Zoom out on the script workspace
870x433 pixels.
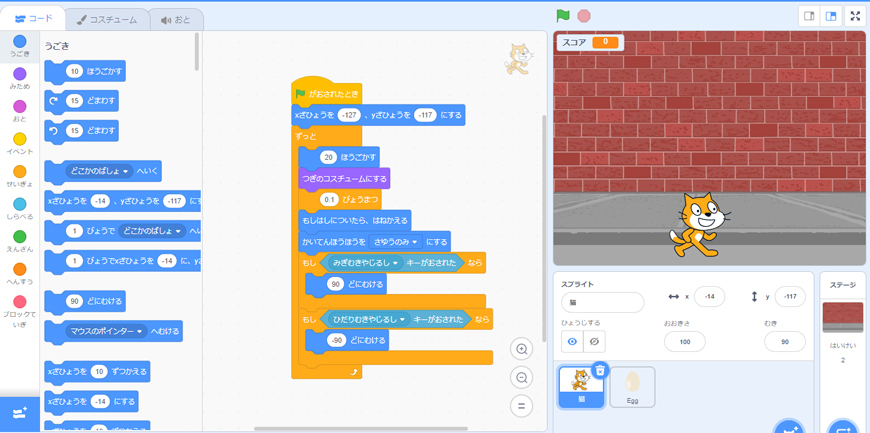[x=522, y=377]
